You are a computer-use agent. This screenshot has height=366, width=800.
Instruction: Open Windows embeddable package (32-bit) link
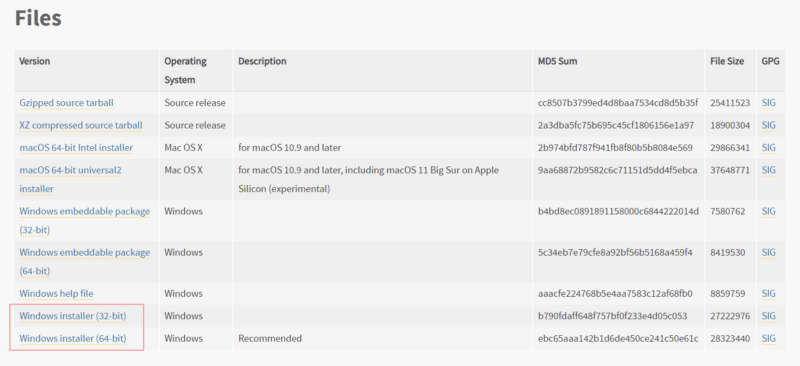point(85,221)
